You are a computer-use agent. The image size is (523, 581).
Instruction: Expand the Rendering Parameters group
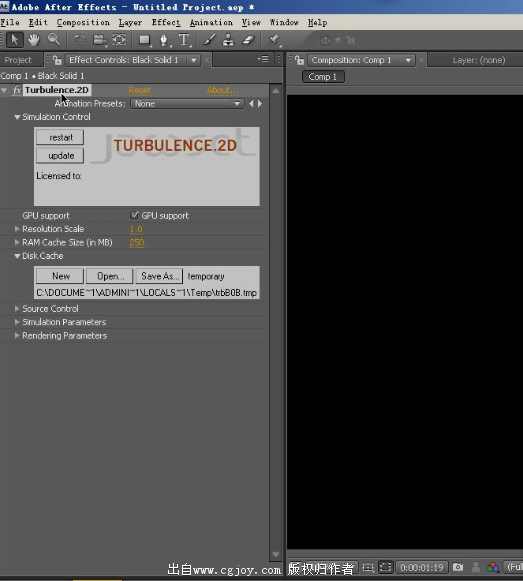(x=17, y=335)
